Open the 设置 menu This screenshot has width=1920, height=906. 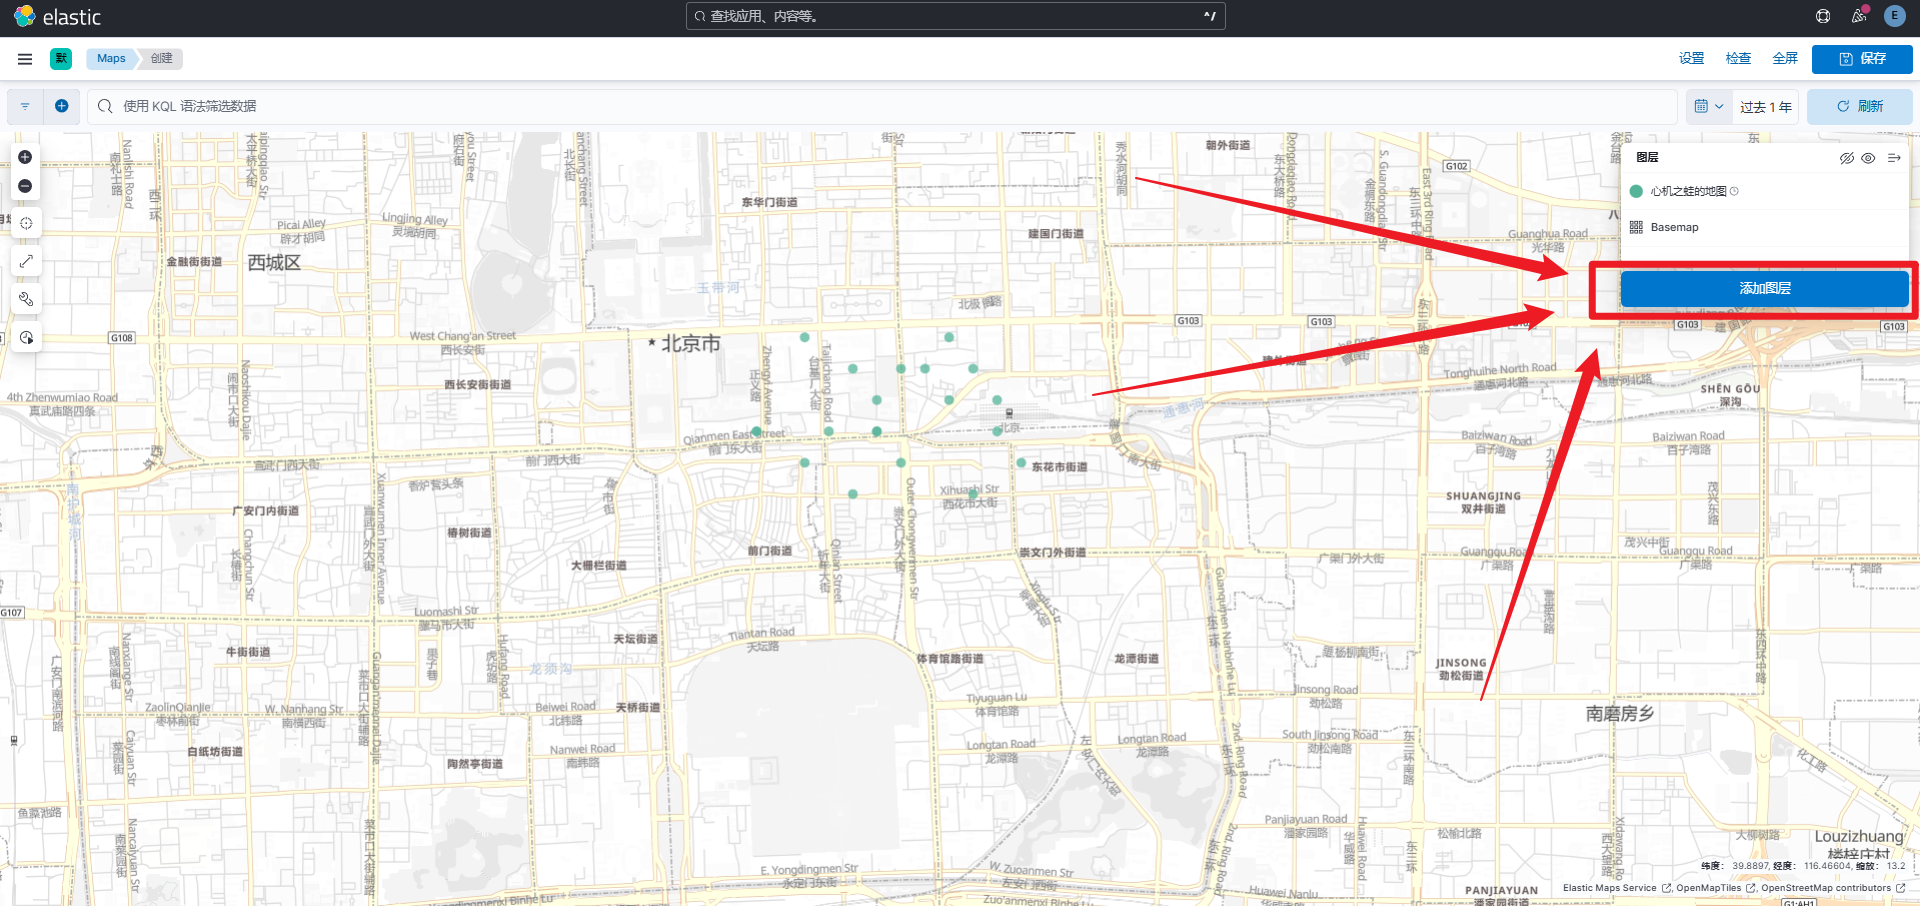(1691, 59)
